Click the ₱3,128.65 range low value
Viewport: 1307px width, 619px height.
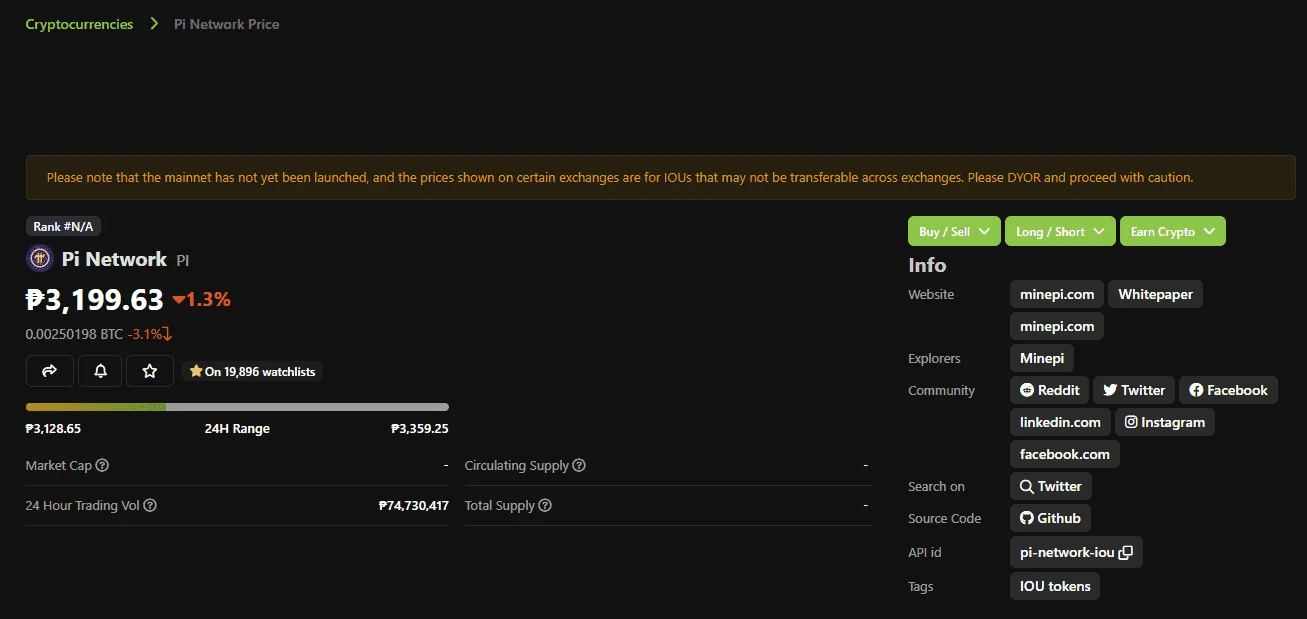click(x=53, y=428)
